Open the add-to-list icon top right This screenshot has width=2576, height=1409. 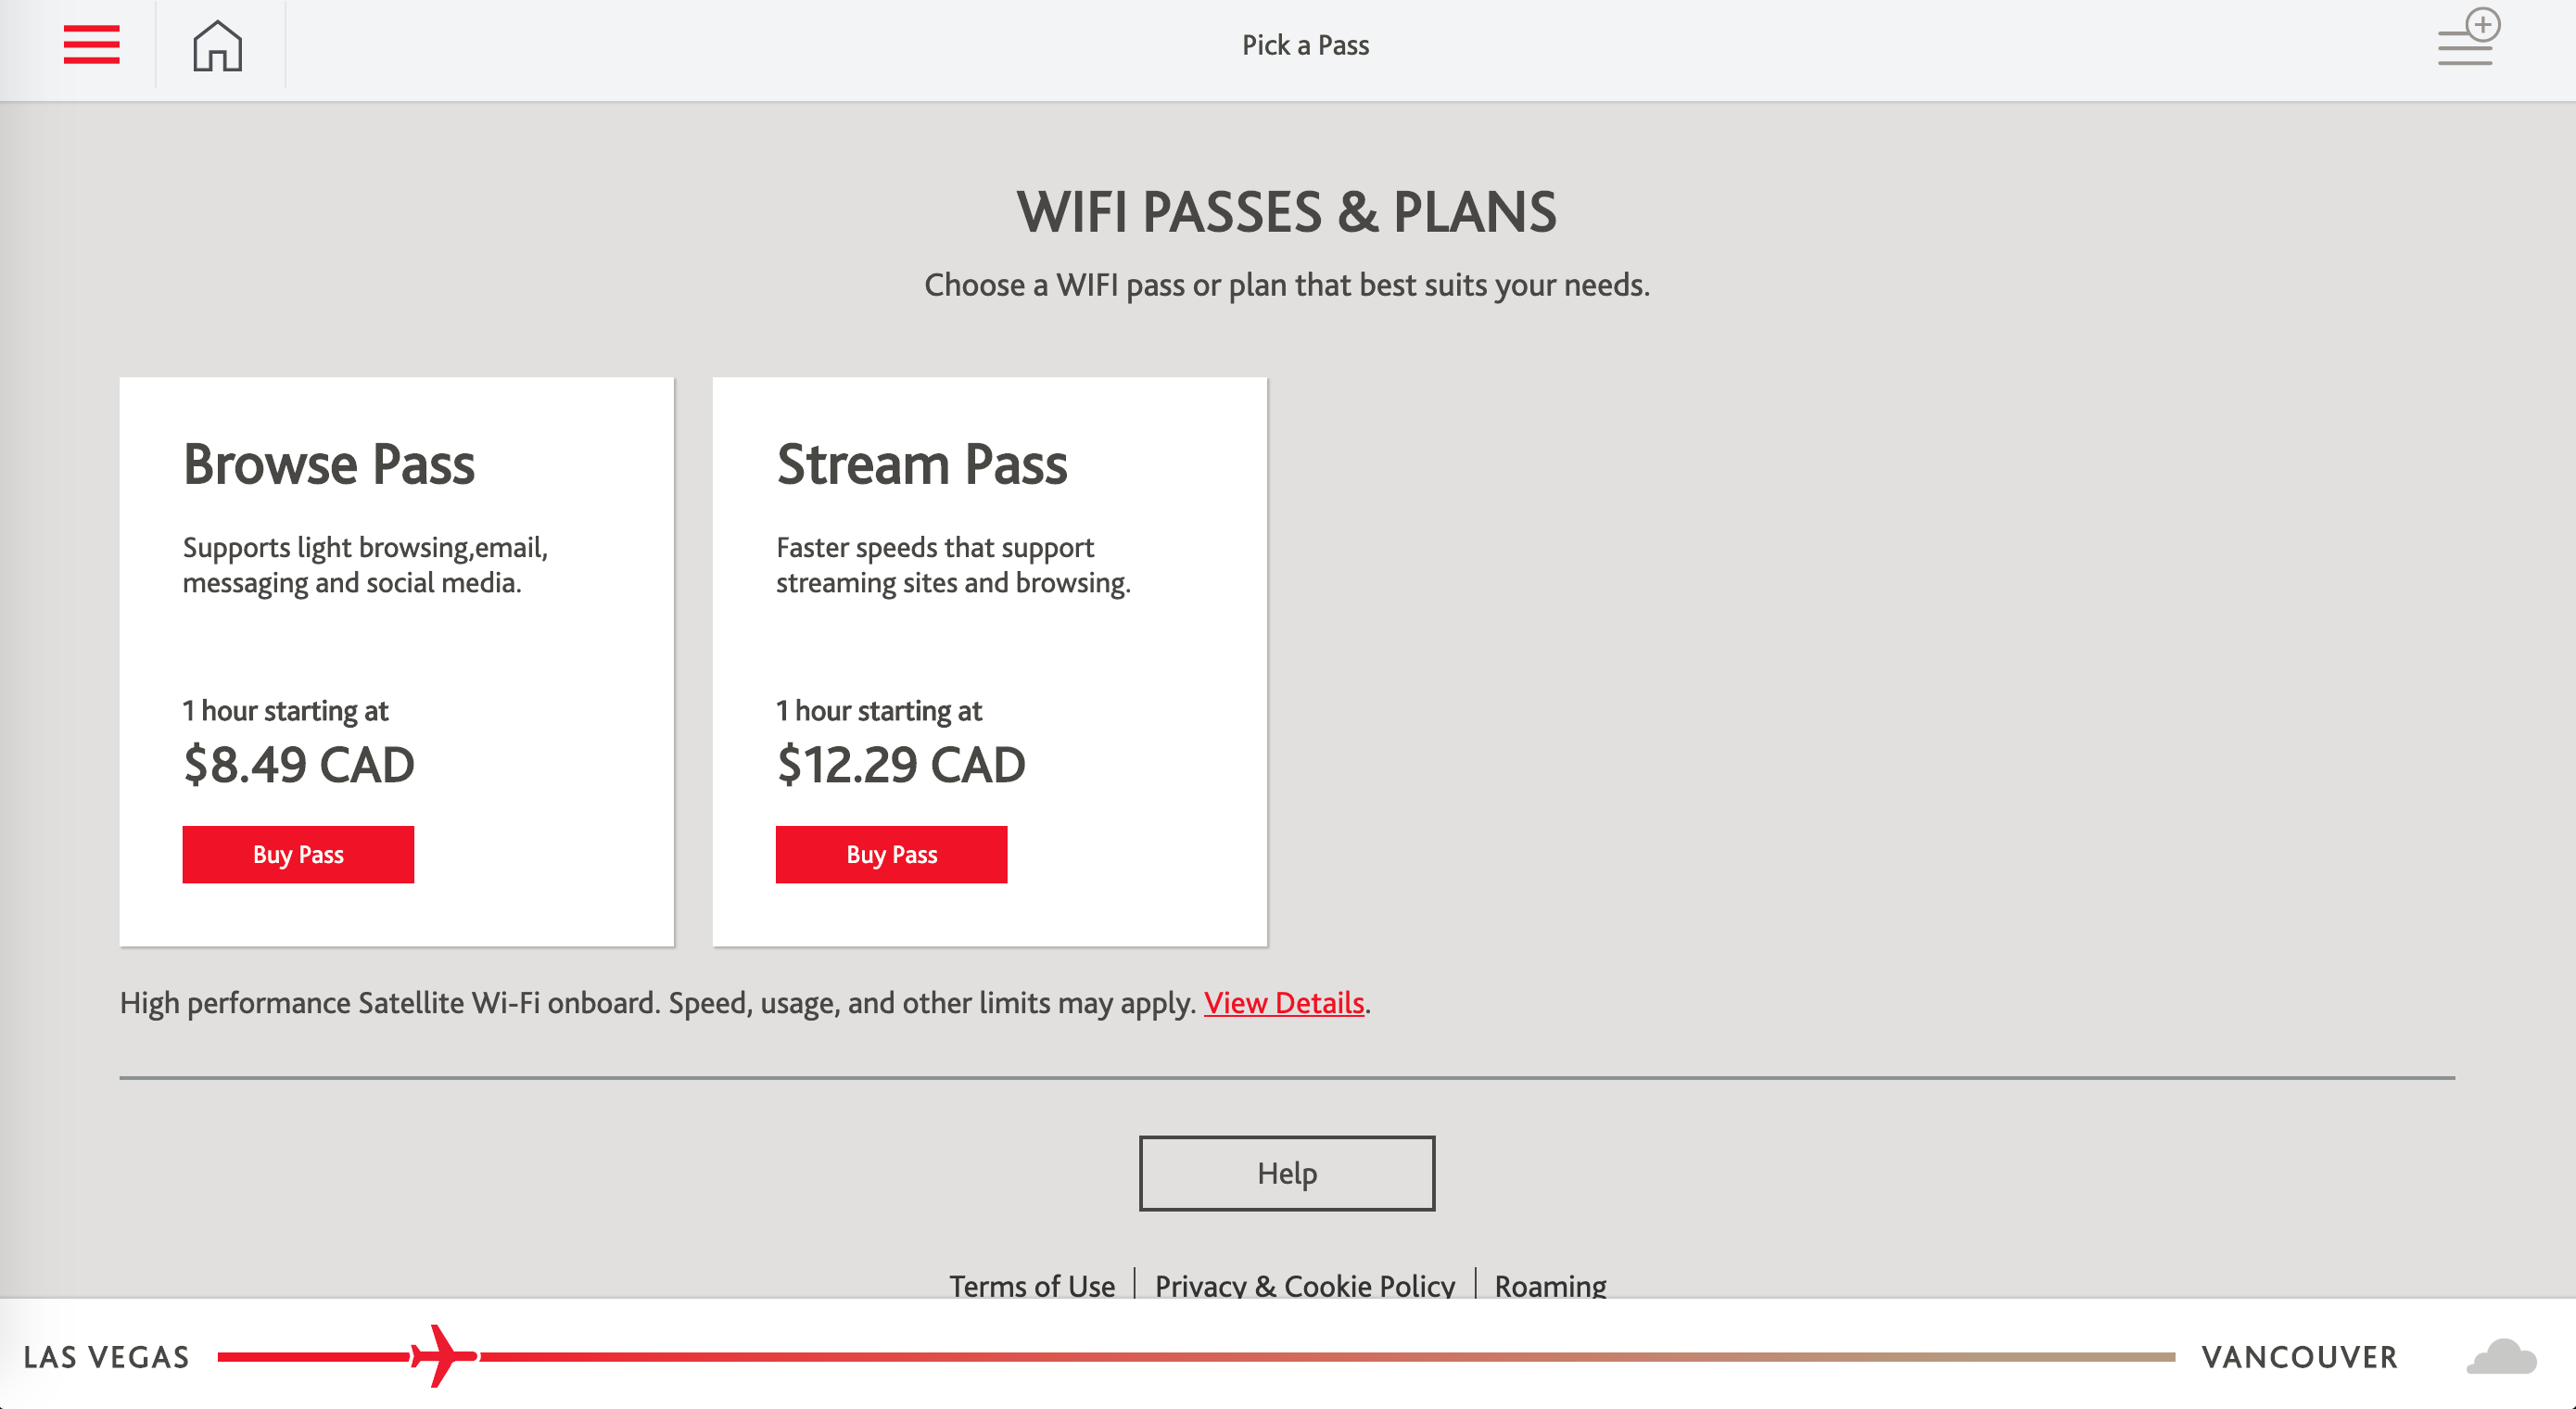[2468, 40]
